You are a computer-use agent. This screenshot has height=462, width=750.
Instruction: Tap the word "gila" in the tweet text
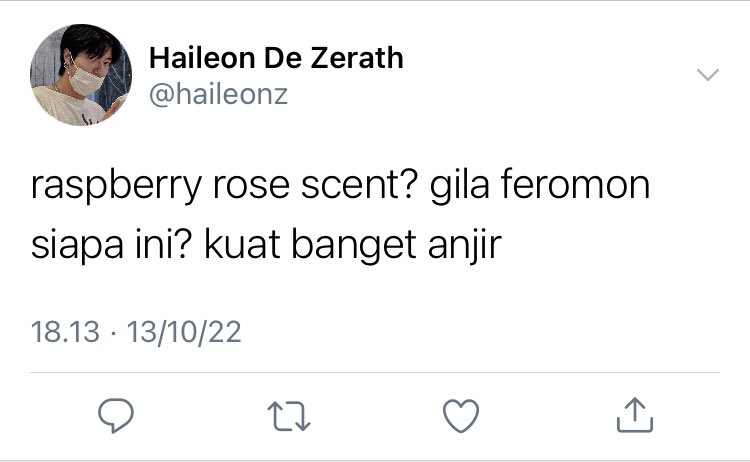coord(459,187)
